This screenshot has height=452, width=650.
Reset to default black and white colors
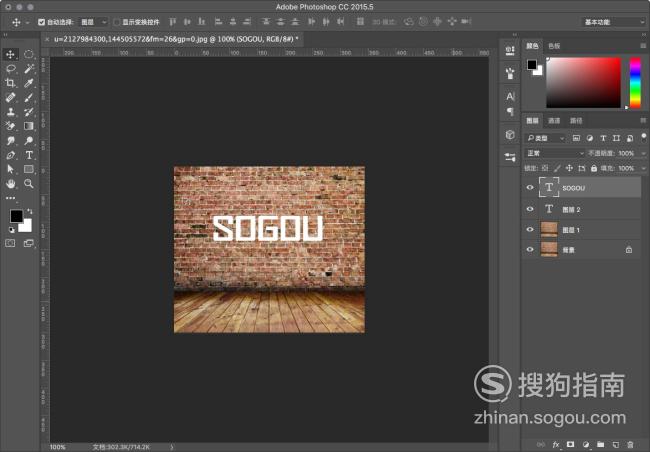point(12,230)
